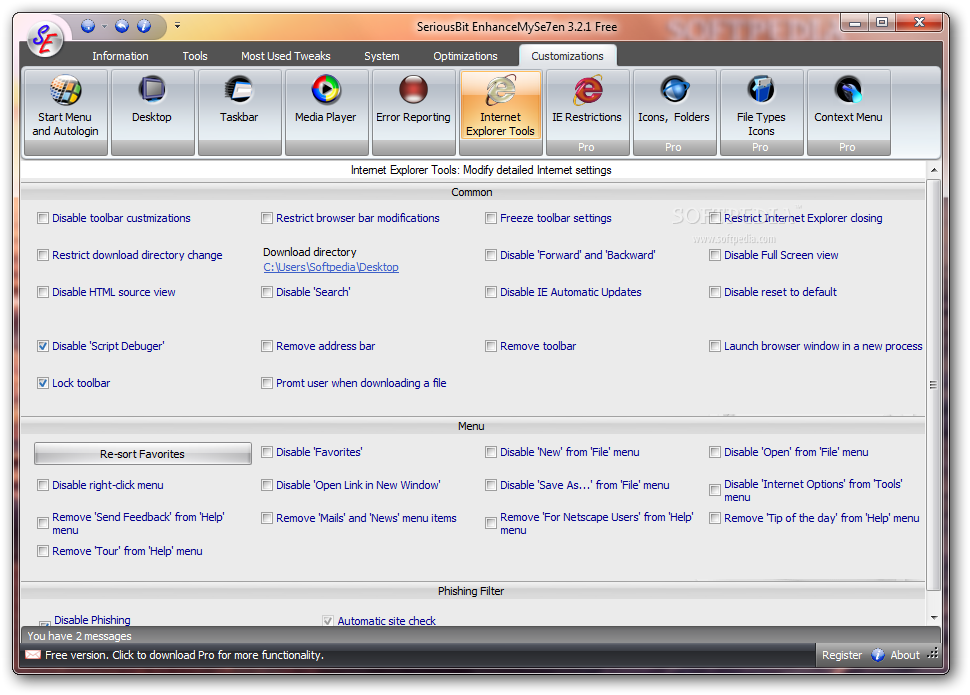Open the System tab
The width and height of the screenshot is (970, 695).
click(x=382, y=56)
